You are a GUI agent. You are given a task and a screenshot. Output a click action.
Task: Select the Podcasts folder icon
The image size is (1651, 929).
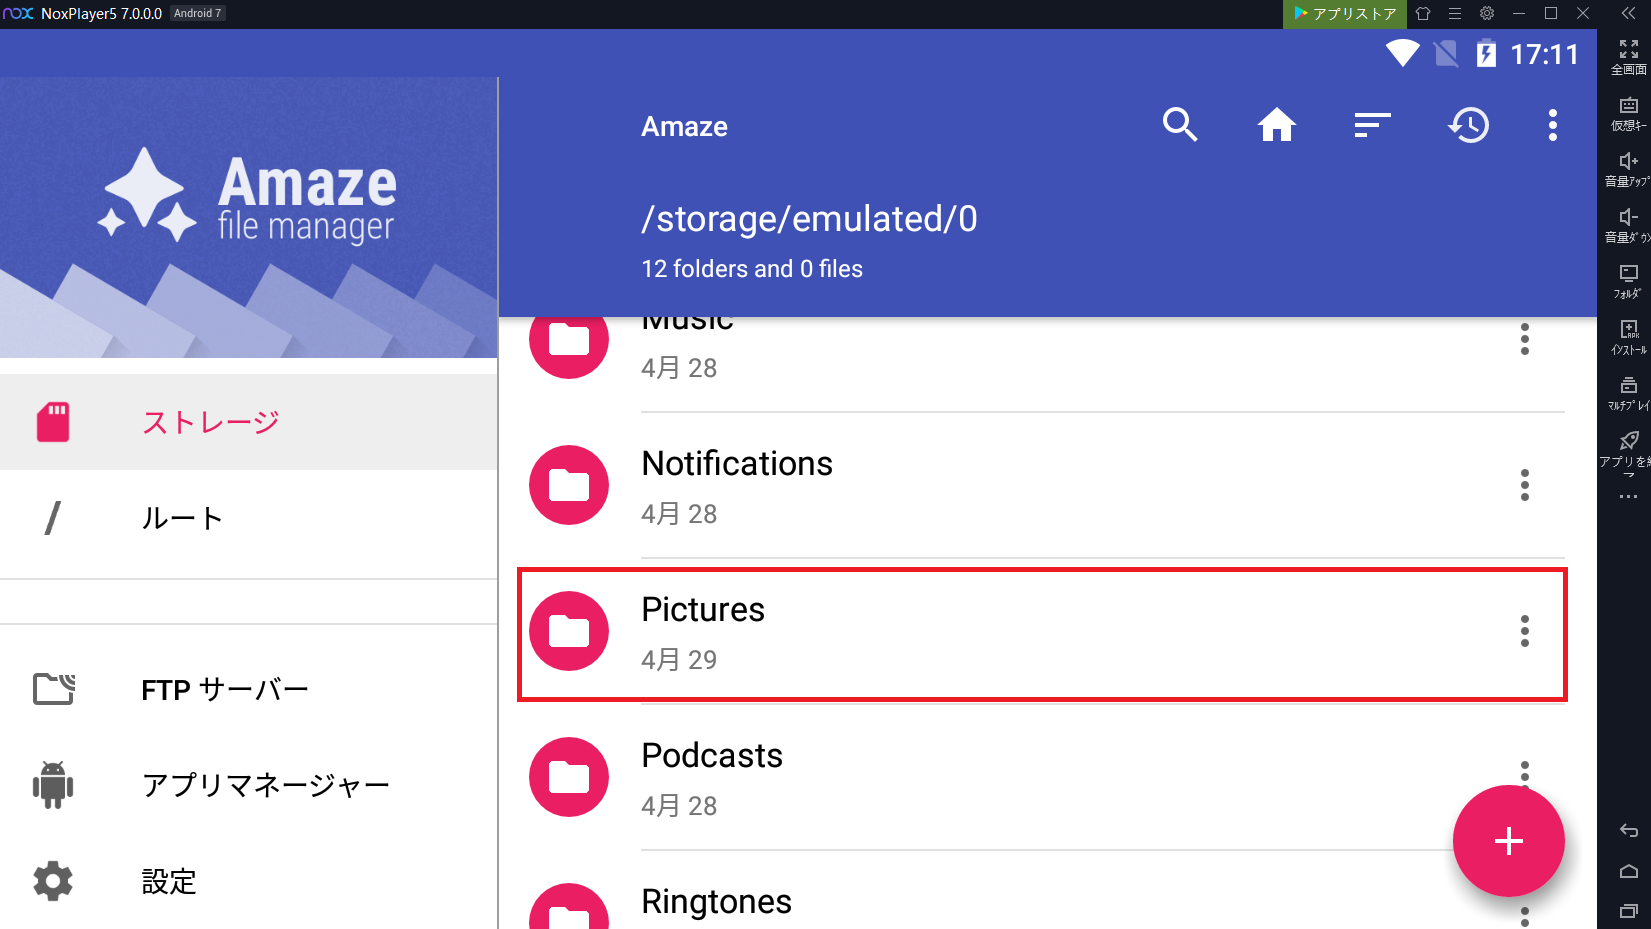tap(569, 777)
